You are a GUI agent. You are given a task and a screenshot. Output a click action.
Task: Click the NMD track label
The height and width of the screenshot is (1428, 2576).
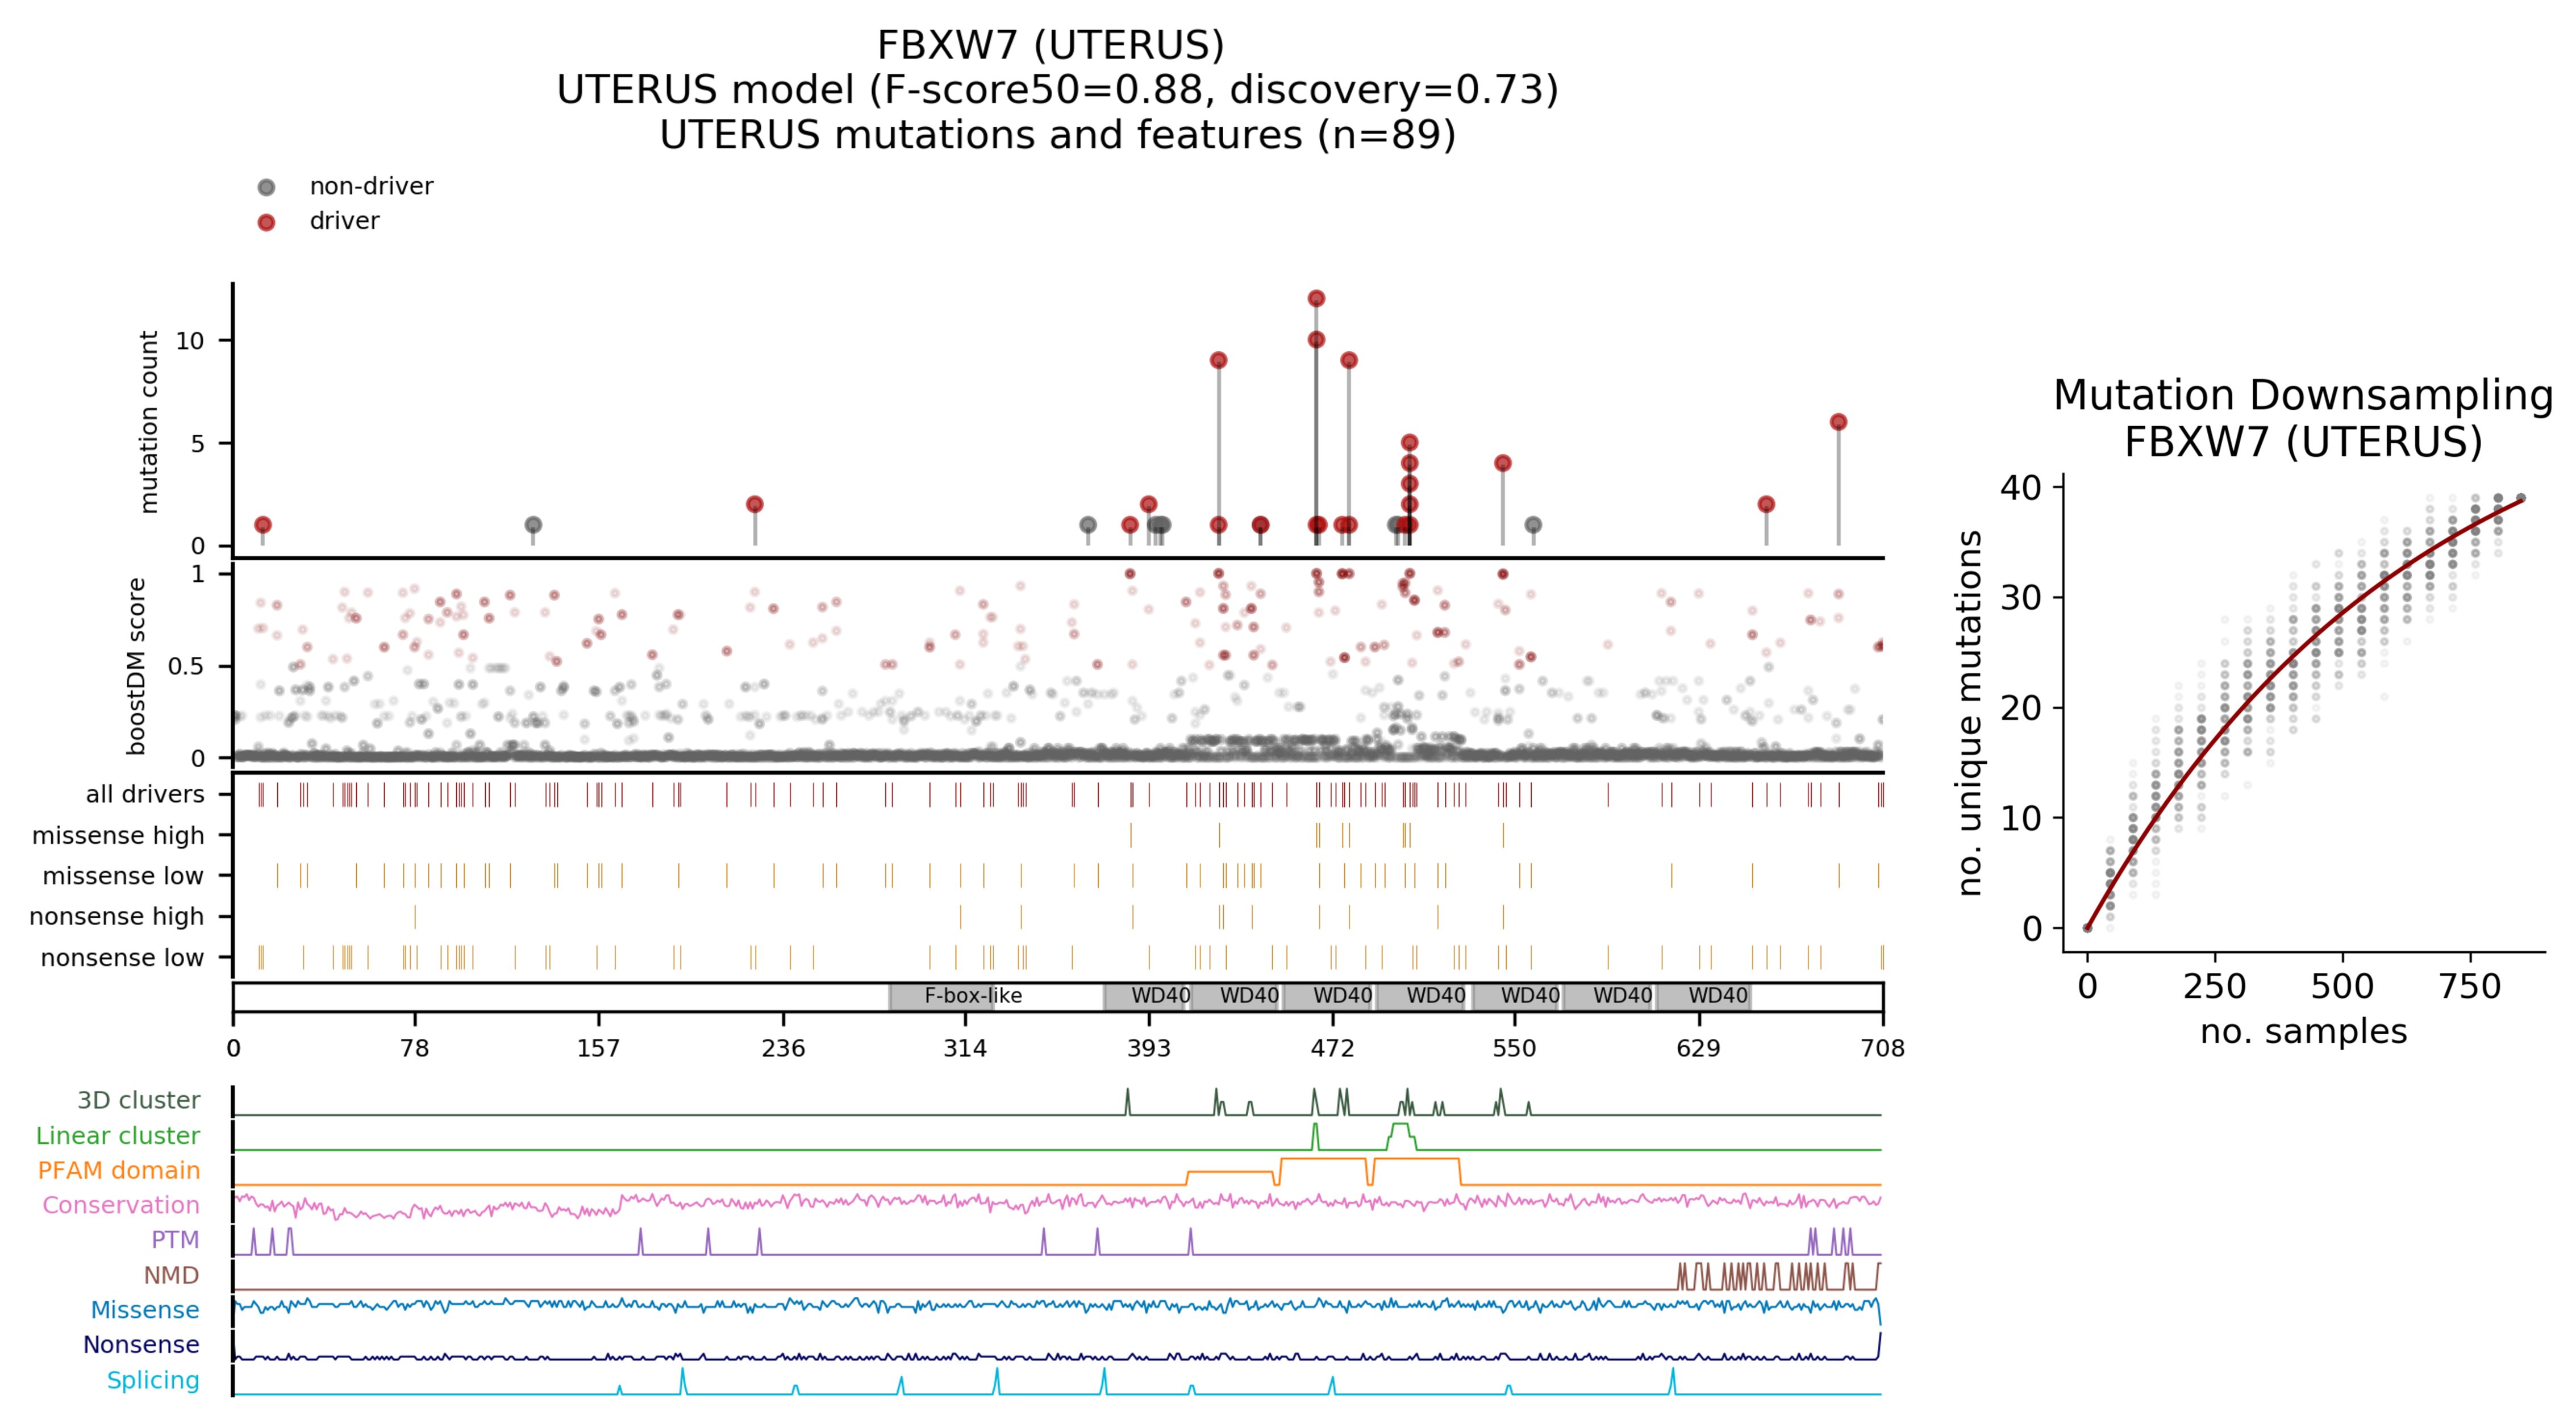pos(171,1275)
